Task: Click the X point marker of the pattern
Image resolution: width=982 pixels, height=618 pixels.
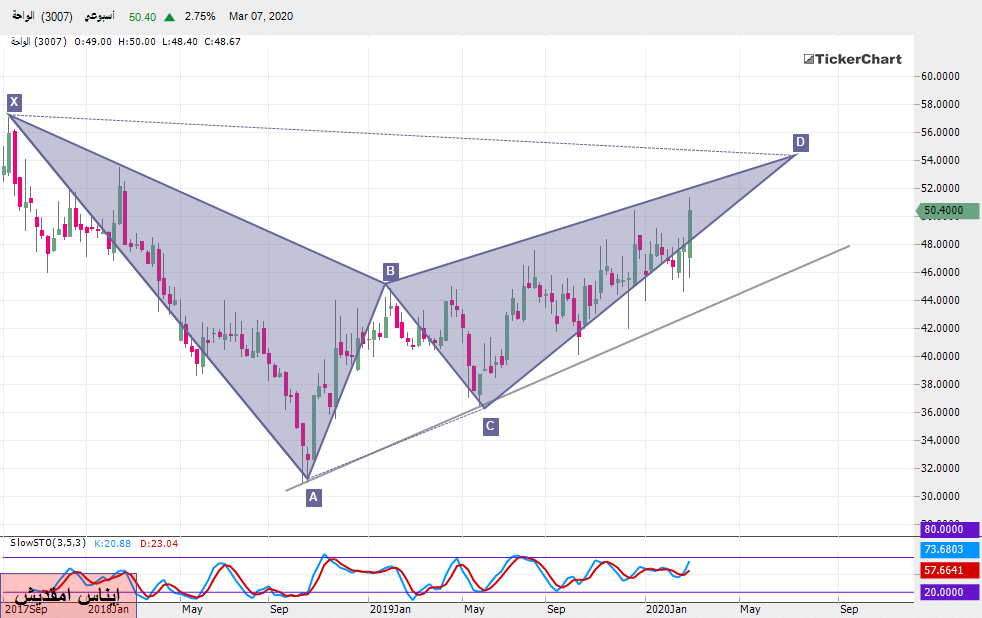Action: click(x=14, y=102)
